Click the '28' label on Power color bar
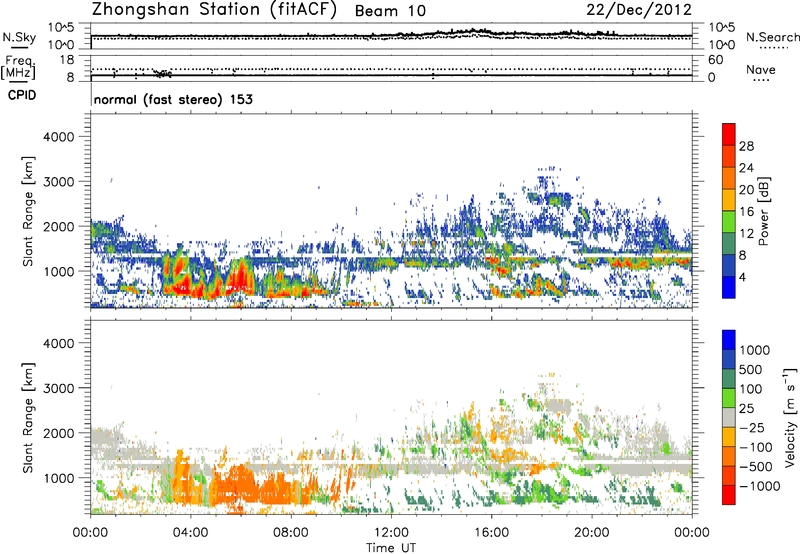 click(x=746, y=146)
